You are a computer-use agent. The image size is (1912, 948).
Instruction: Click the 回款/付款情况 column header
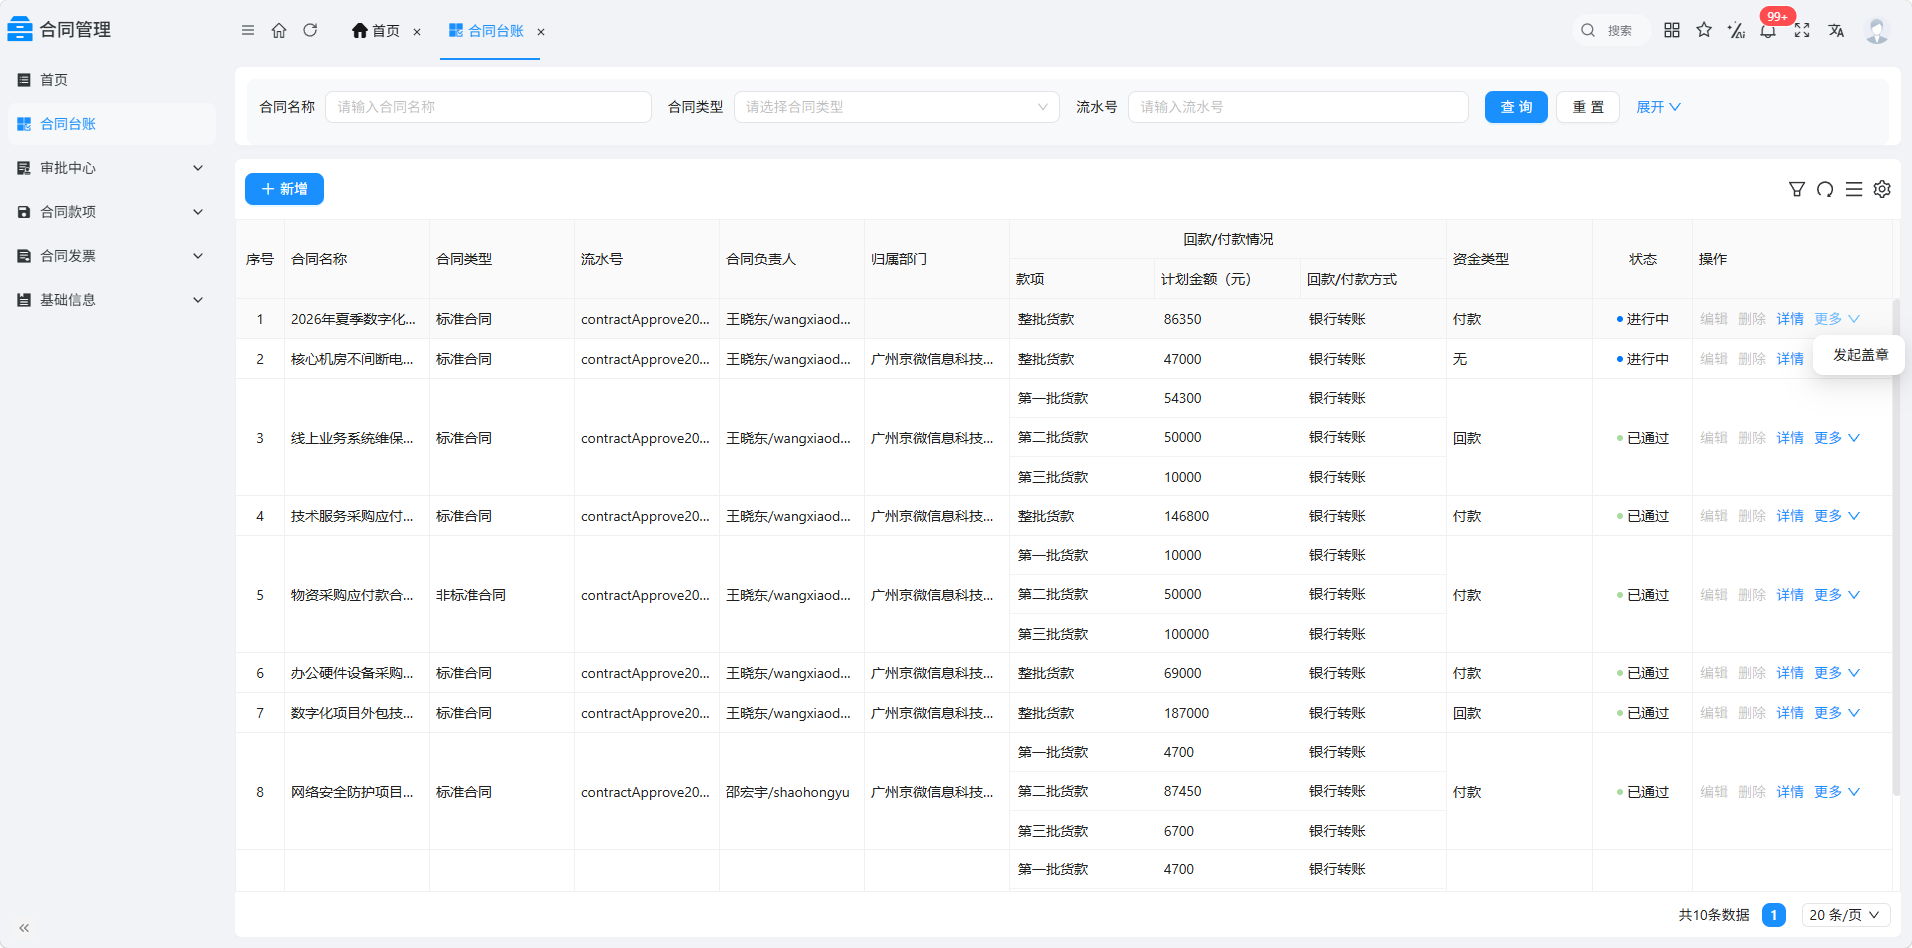[1228, 239]
